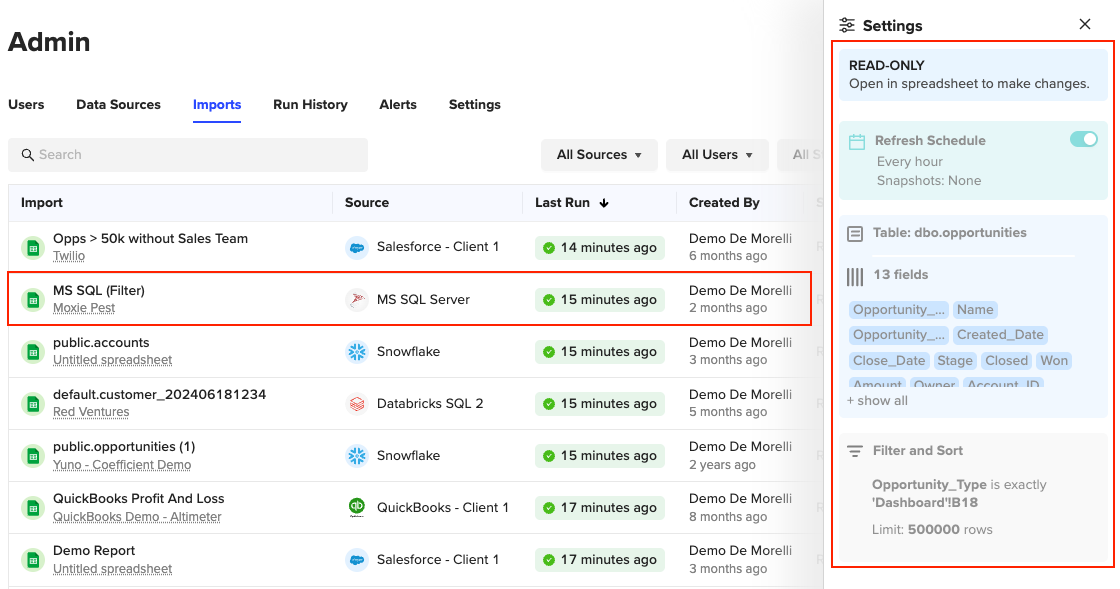Expand field list with show all
The width and height of the screenshot is (1120, 589).
tap(877, 401)
